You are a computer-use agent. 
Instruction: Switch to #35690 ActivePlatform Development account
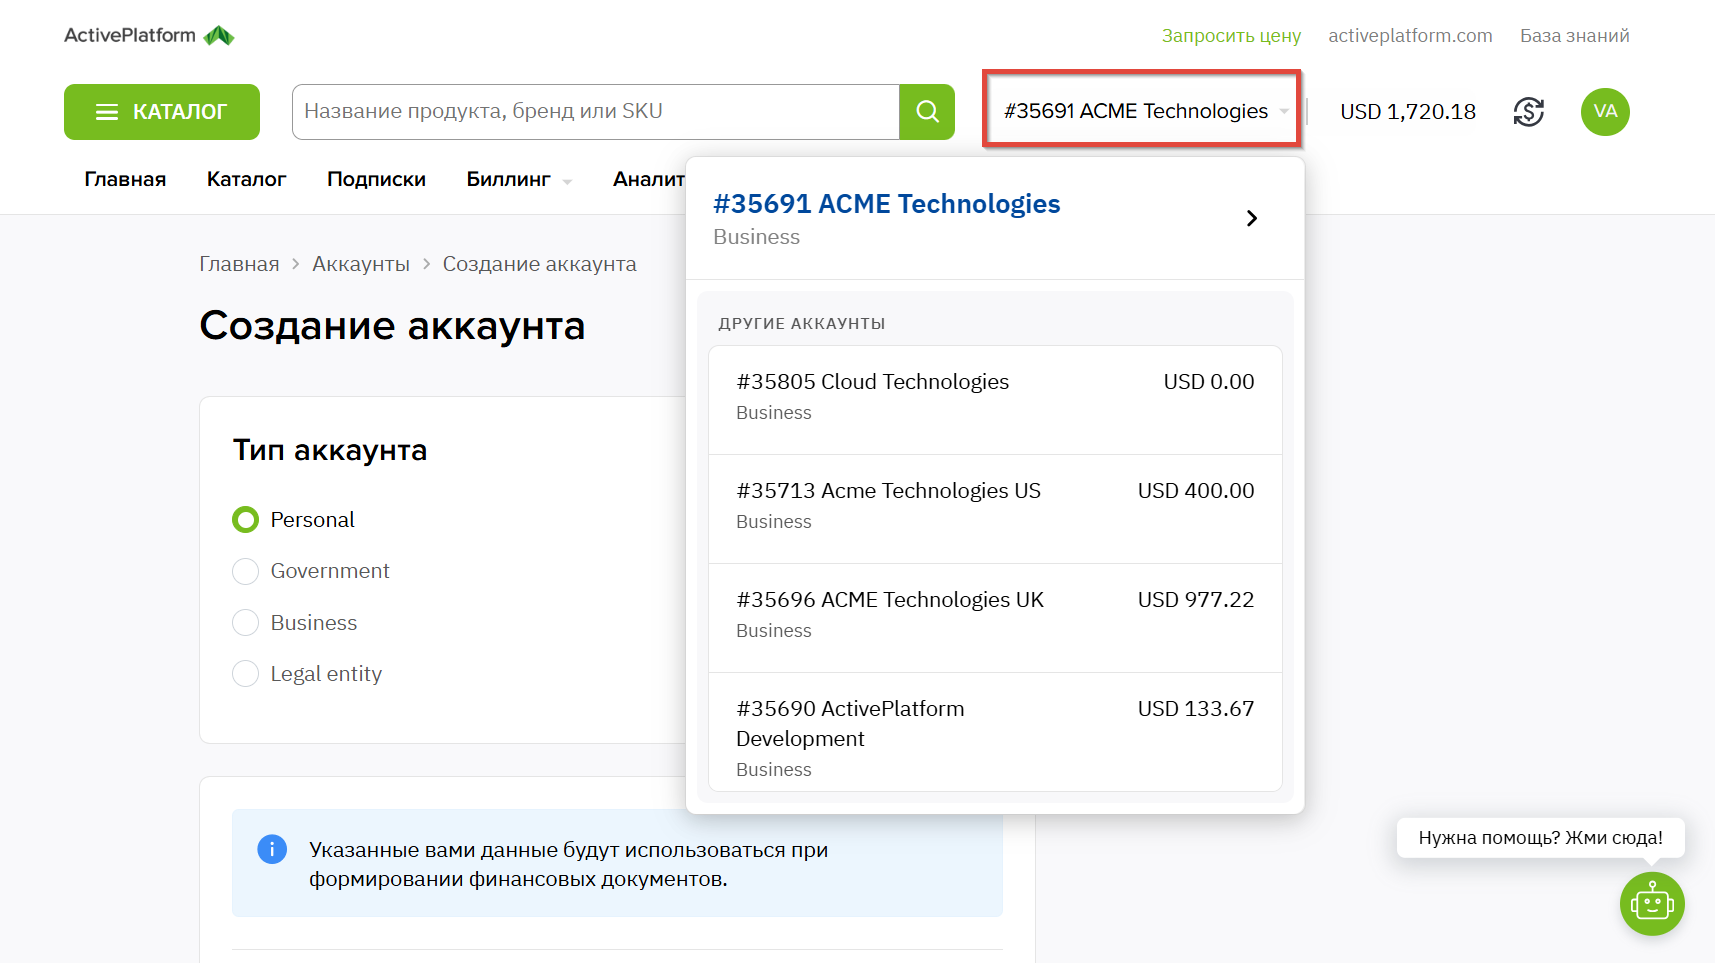point(995,732)
